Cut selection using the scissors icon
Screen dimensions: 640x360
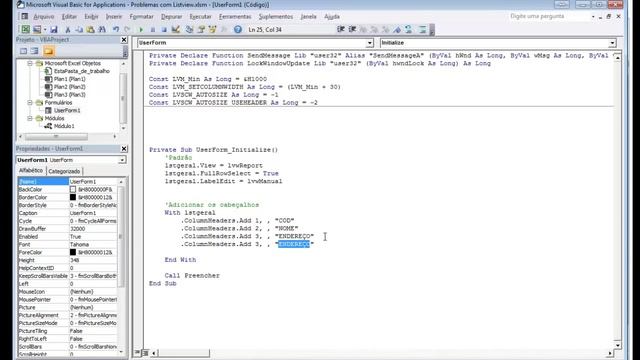68,29
